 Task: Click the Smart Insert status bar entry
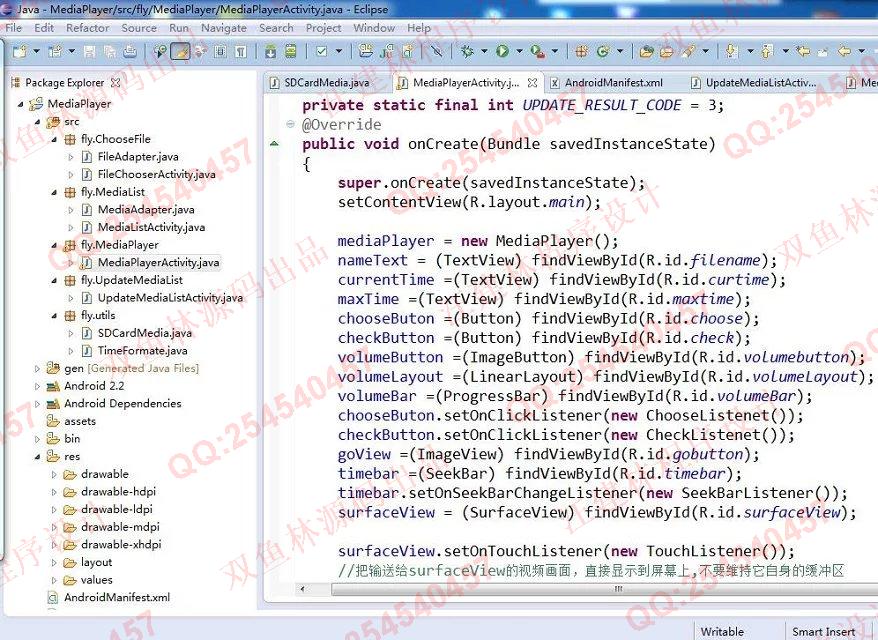click(823, 632)
